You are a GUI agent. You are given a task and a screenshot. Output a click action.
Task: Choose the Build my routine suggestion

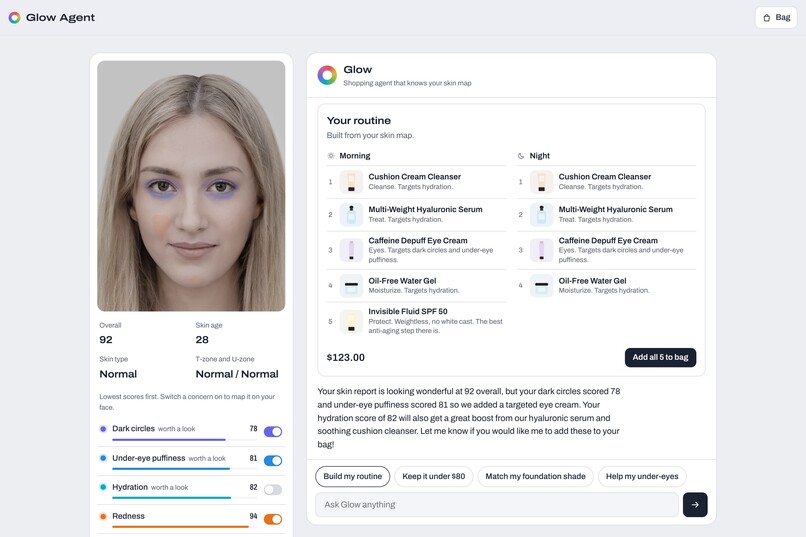click(x=353, y=476)
